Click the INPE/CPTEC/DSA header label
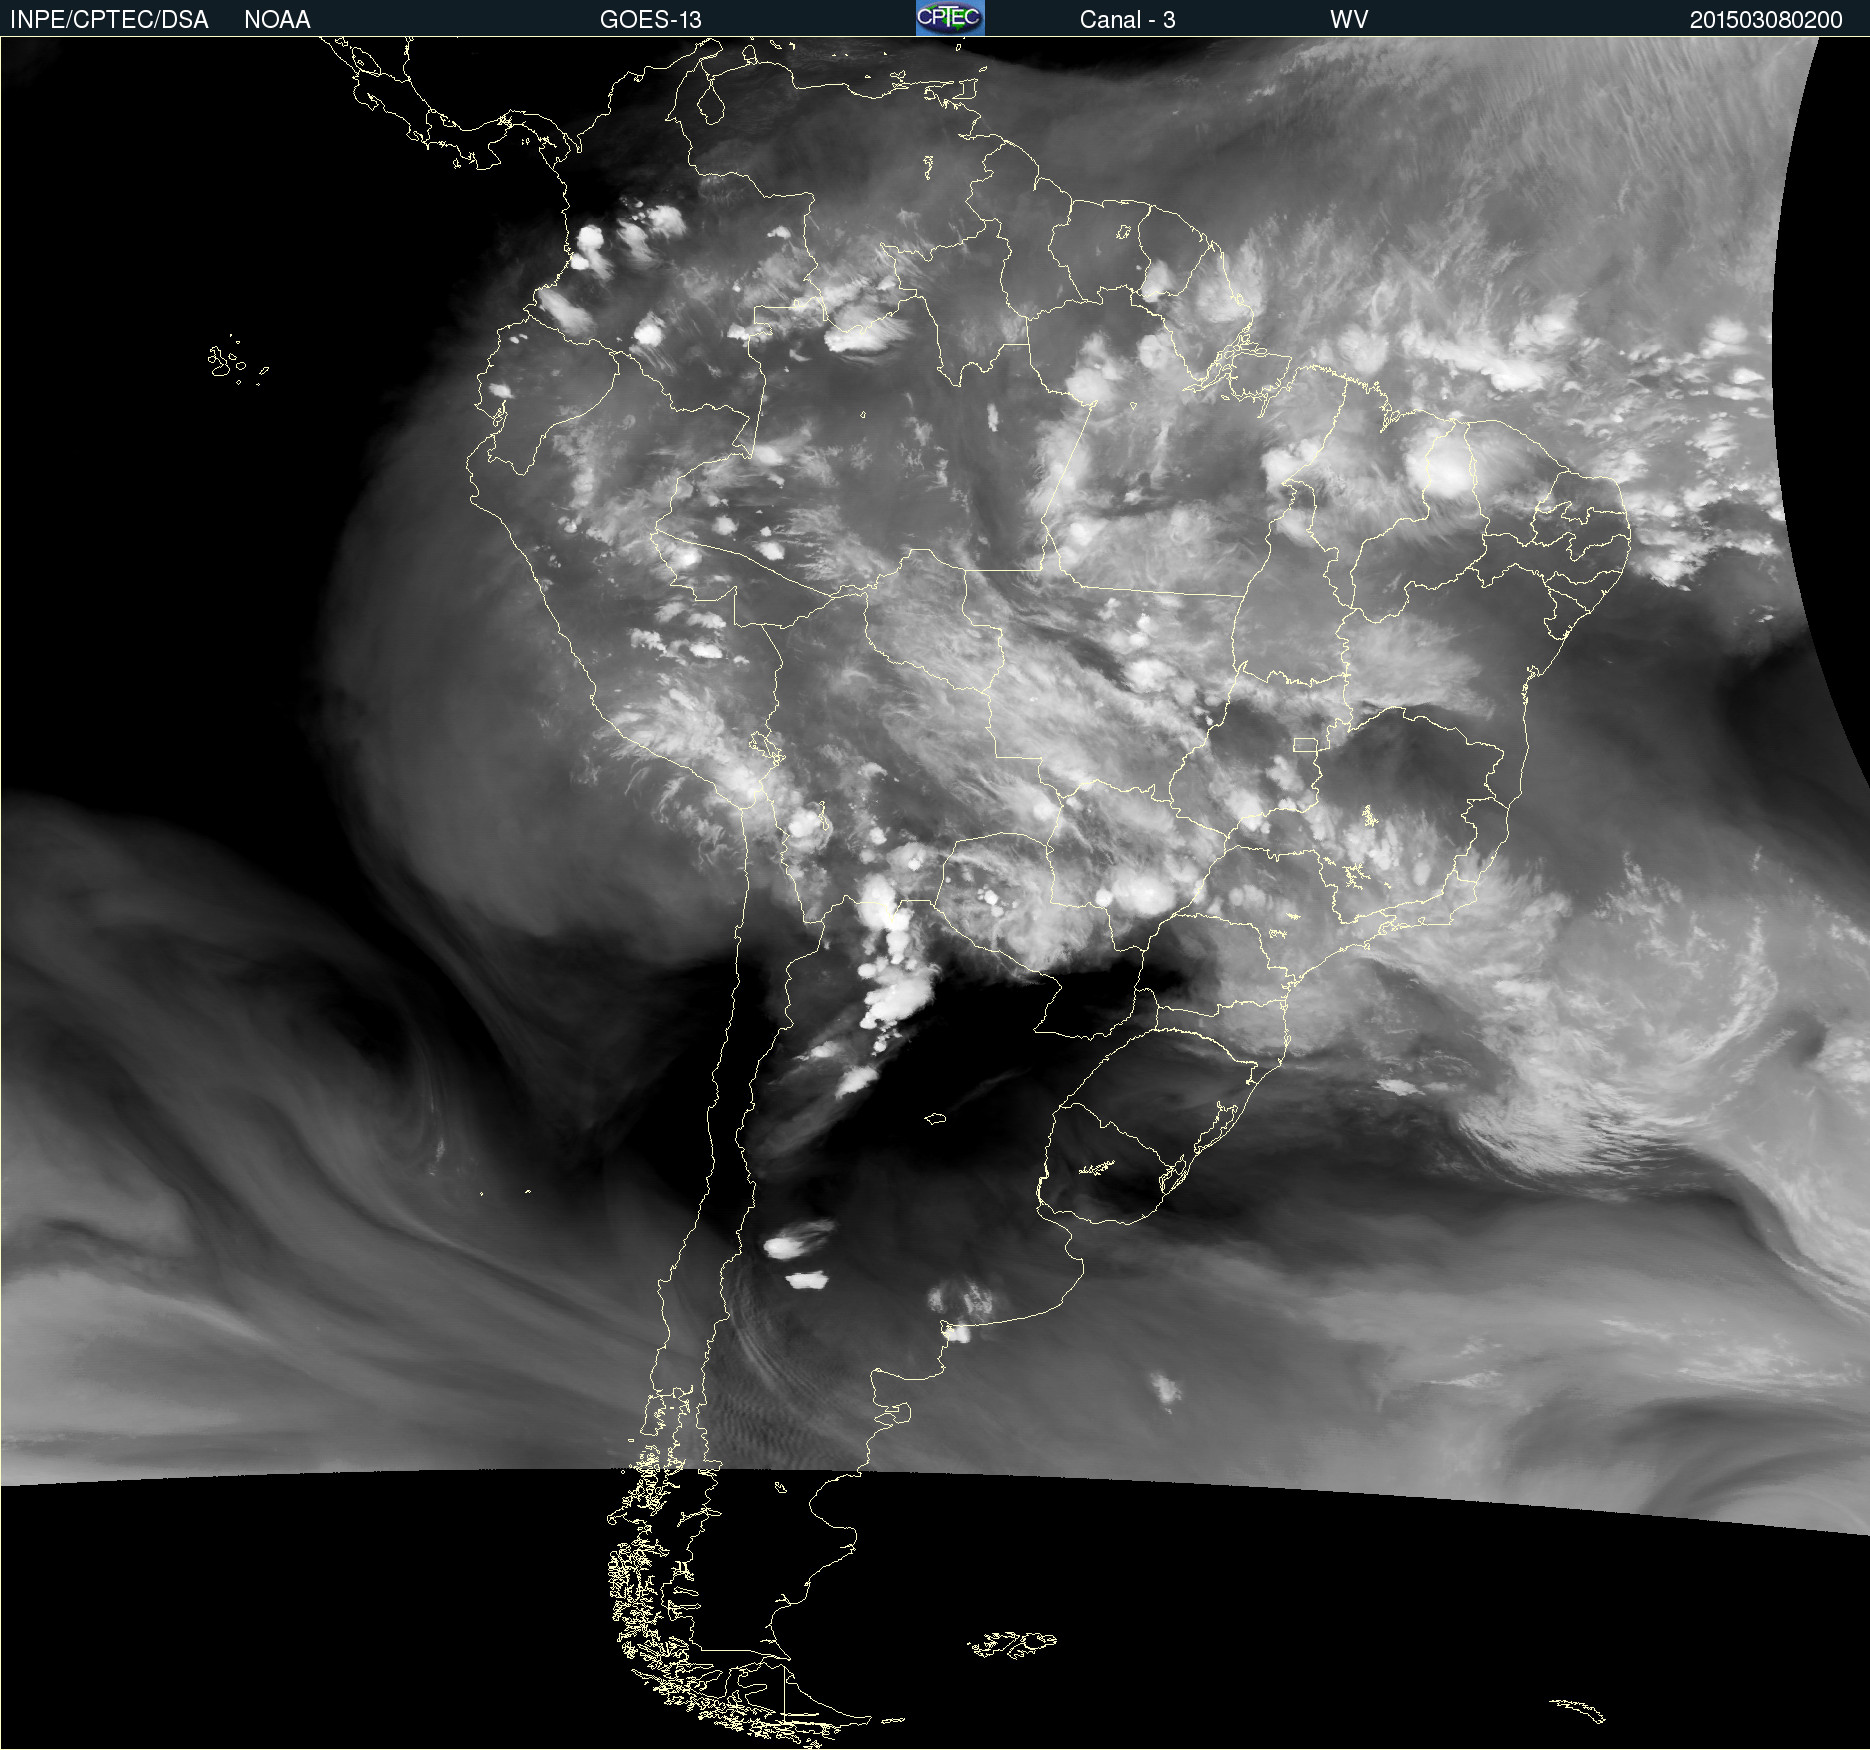 (x=109, y=19)
